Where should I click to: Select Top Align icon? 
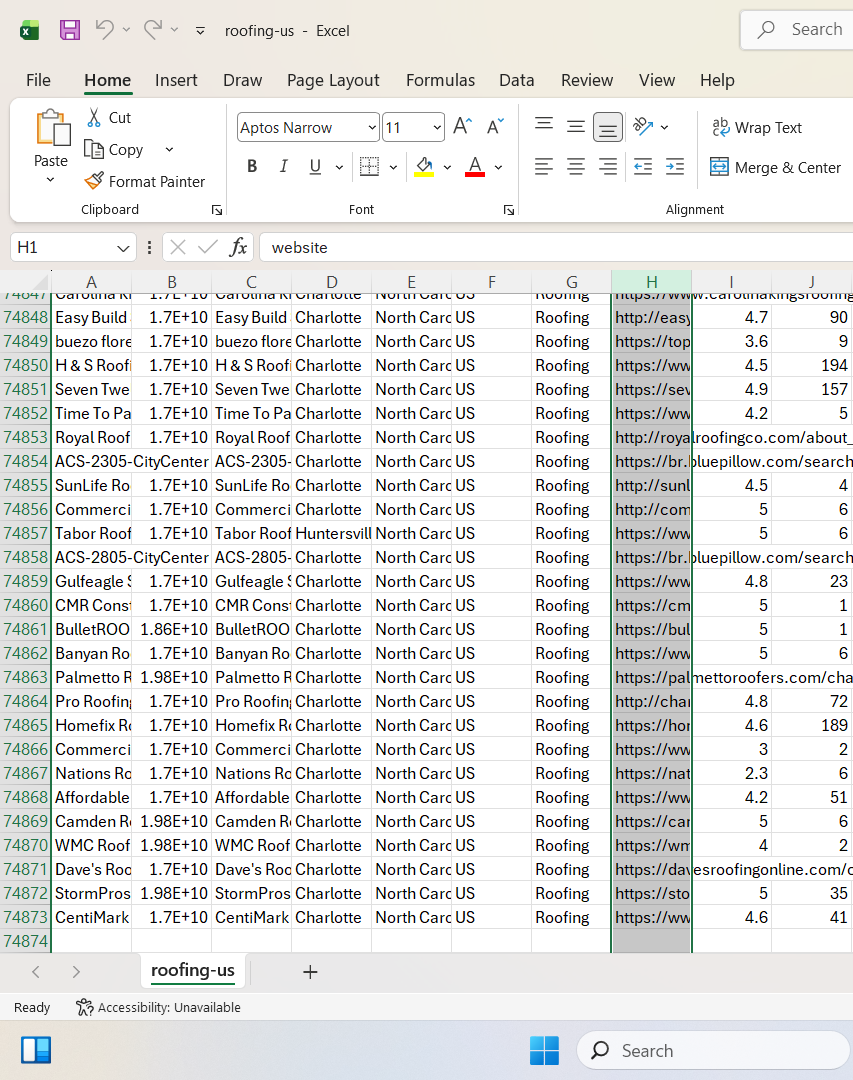point(544,126)
